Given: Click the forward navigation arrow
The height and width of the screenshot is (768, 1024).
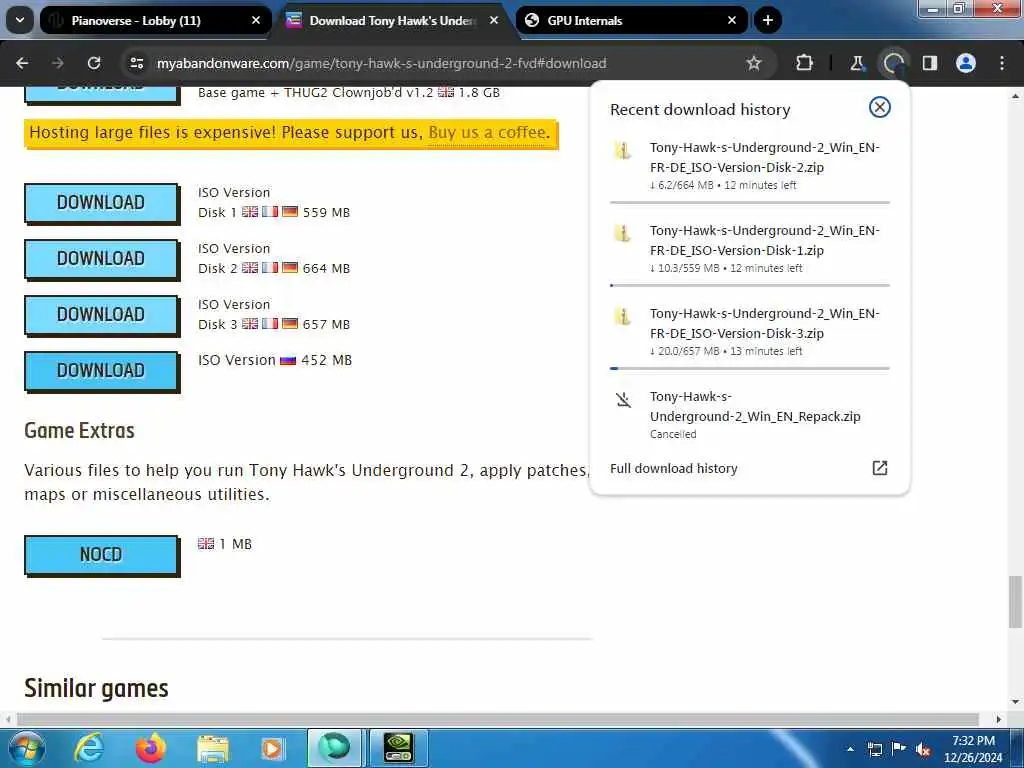Looking at the screenshot, I should coord(58,63).
